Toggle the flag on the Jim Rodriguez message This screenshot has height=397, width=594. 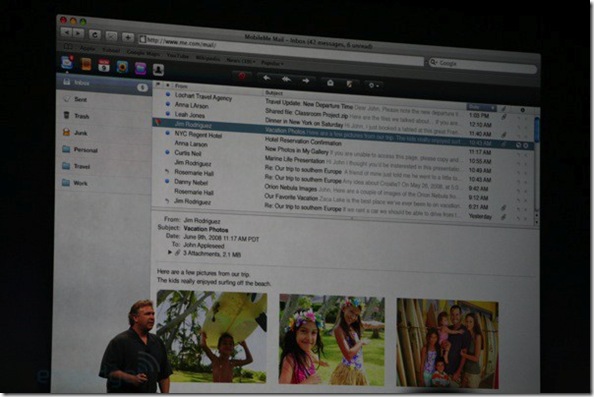click(x=158, y=122)
